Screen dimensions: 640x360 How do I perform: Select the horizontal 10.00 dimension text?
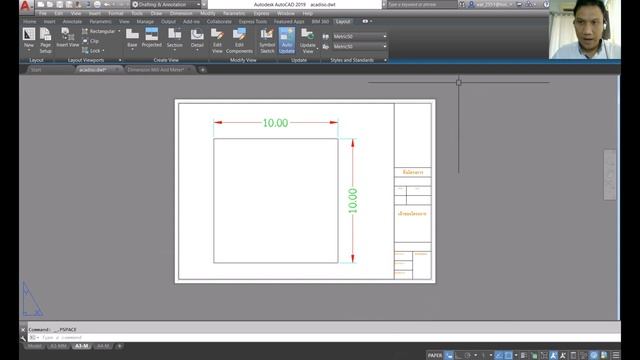point(275,122)
